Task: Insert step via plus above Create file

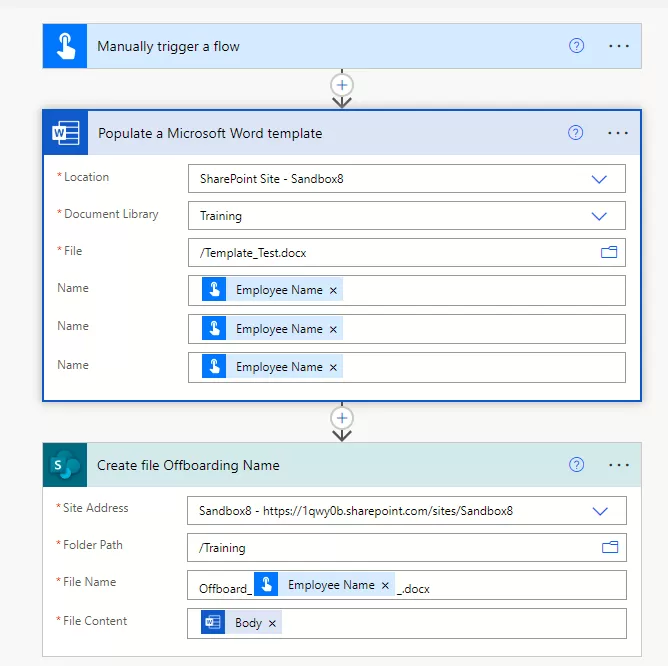Action: click(342, 417)
